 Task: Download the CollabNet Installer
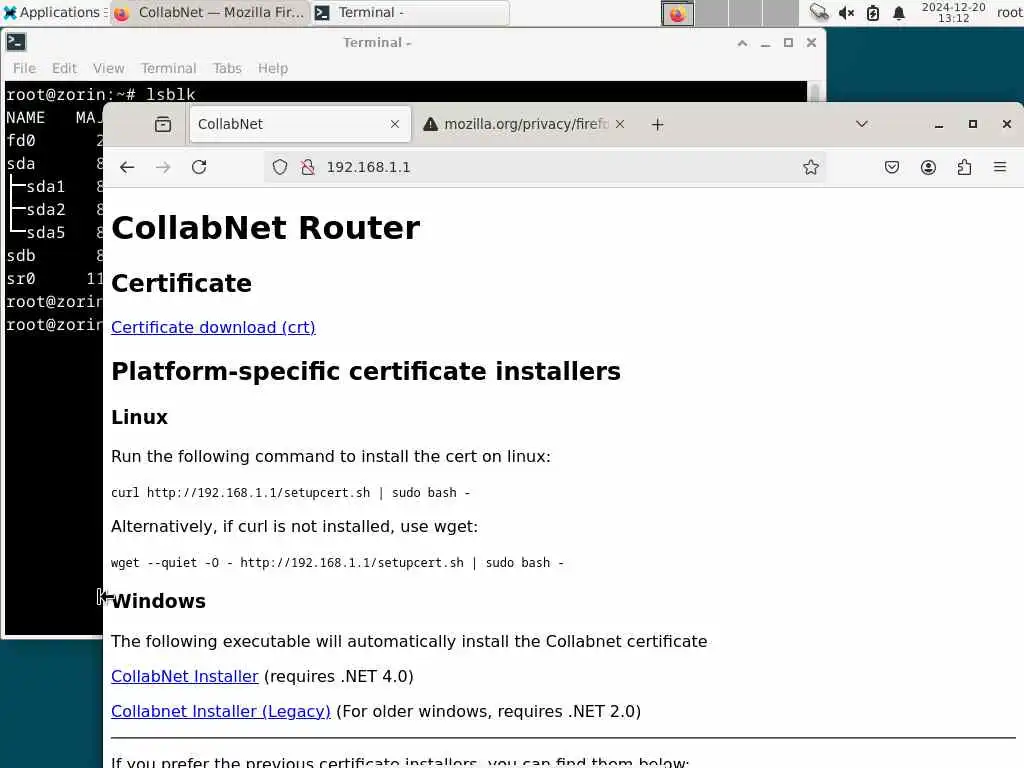point(185,676)
